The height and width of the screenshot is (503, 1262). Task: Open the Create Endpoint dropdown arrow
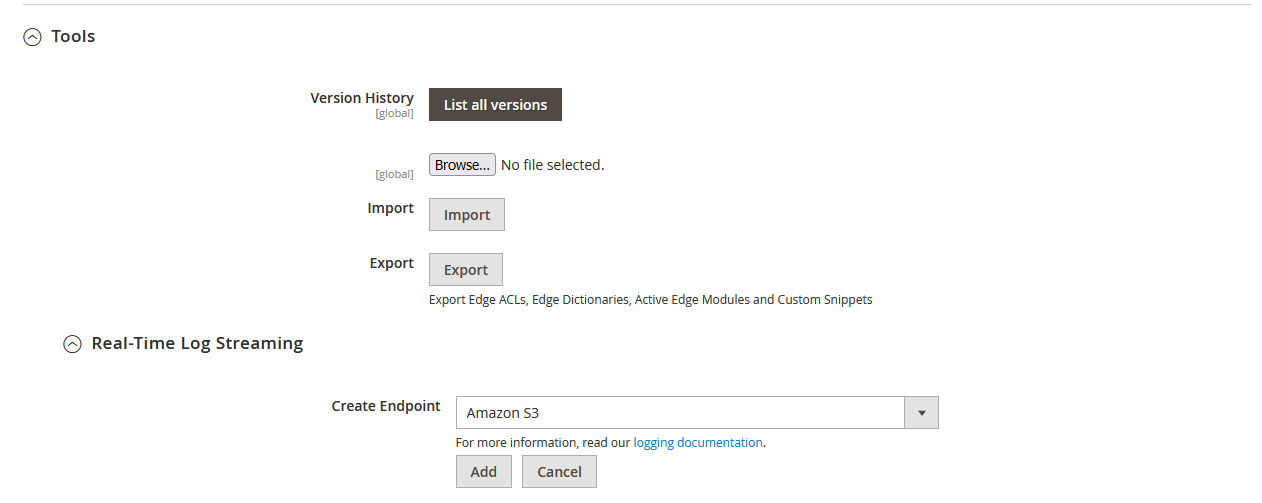[921, 413]
